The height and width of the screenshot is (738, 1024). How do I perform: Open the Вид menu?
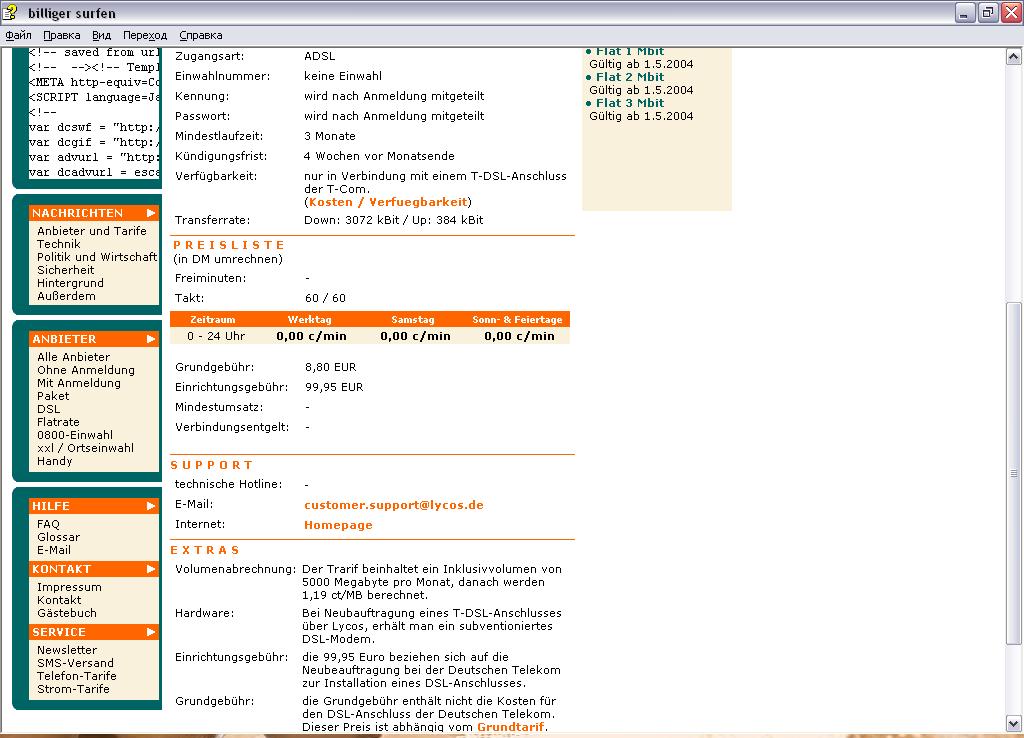click(101, 35)
